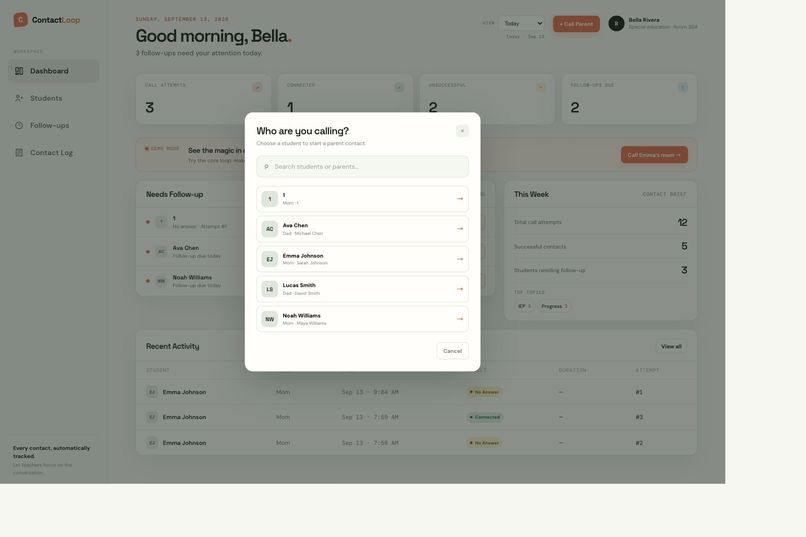Select Lucas Smith in the student list
Screen dimensions: 806x537
362,289
